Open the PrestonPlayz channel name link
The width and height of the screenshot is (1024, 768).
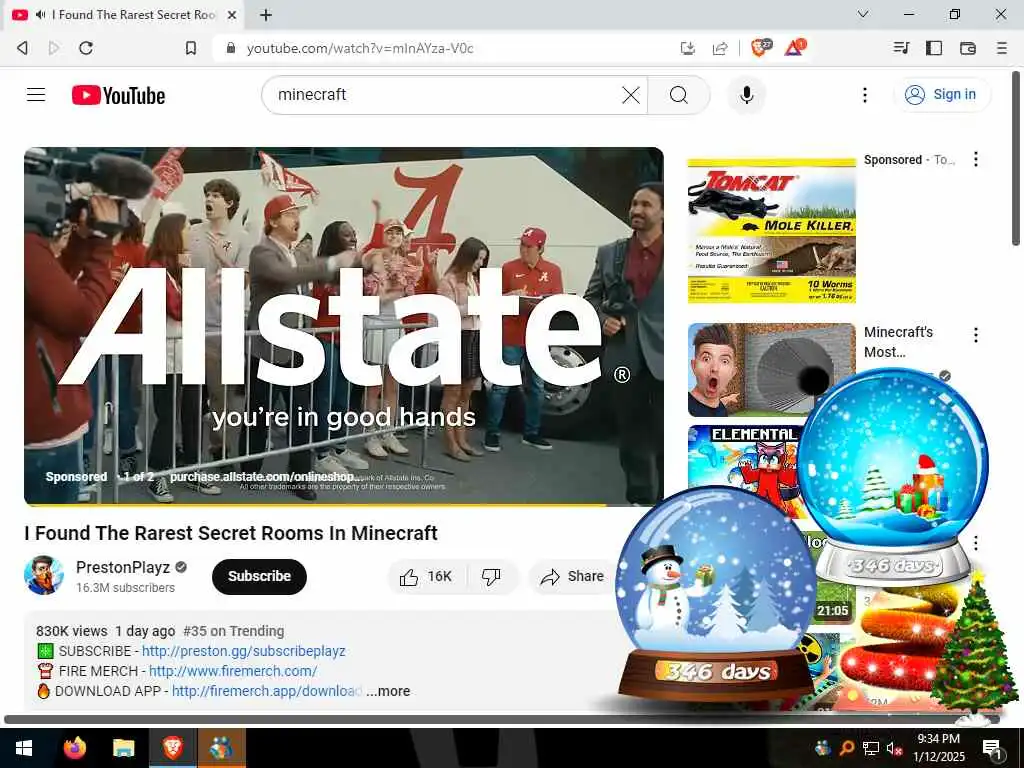123,567
